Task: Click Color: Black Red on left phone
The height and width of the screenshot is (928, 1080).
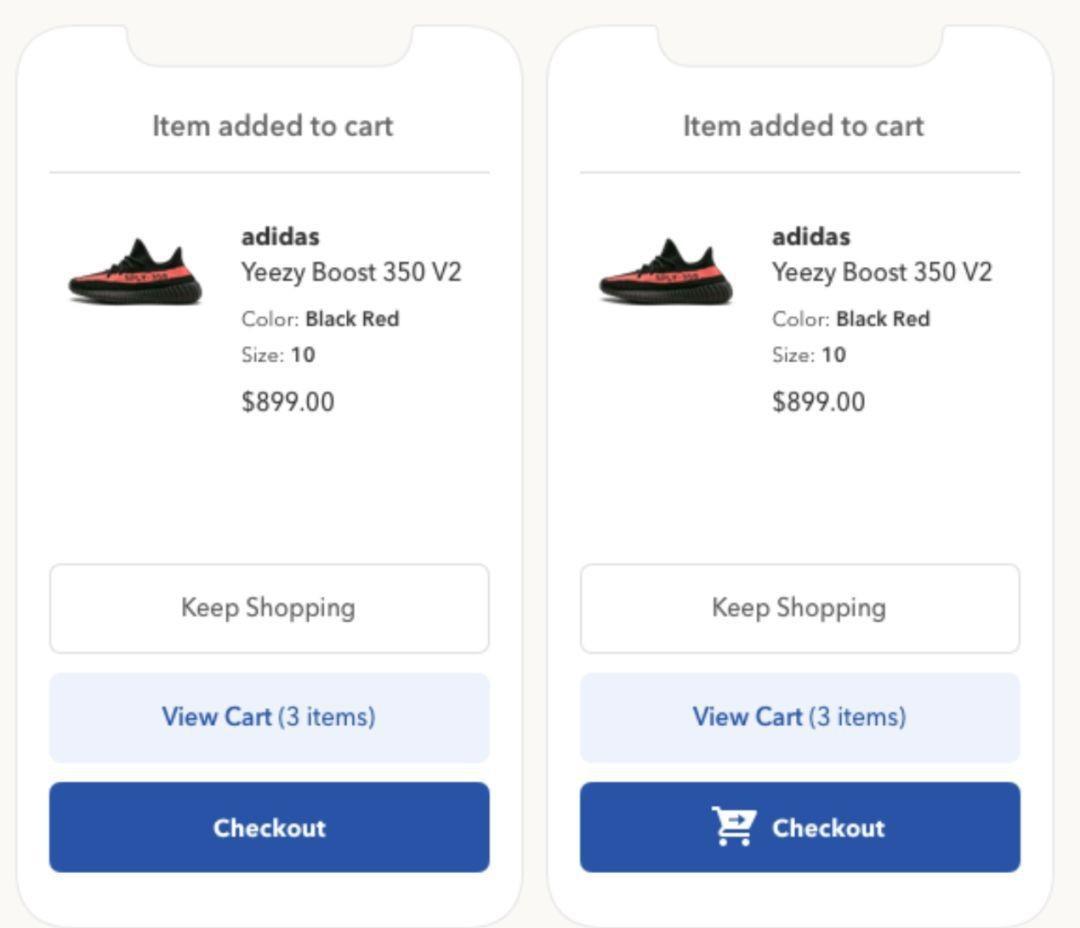Action: click(x=320, y=319)
